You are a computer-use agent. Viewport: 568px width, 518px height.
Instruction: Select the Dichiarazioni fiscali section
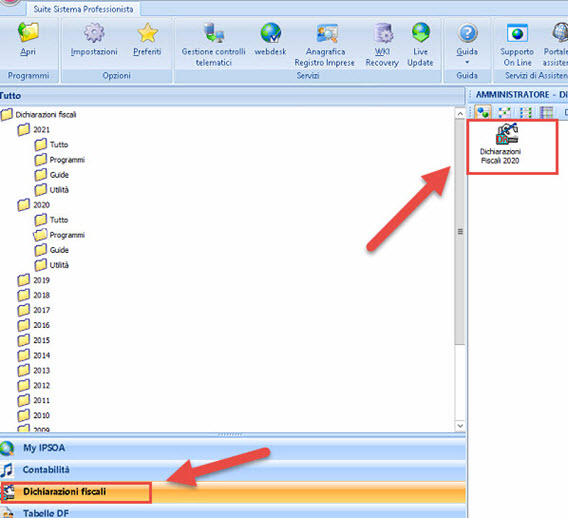tap(233, 492)
